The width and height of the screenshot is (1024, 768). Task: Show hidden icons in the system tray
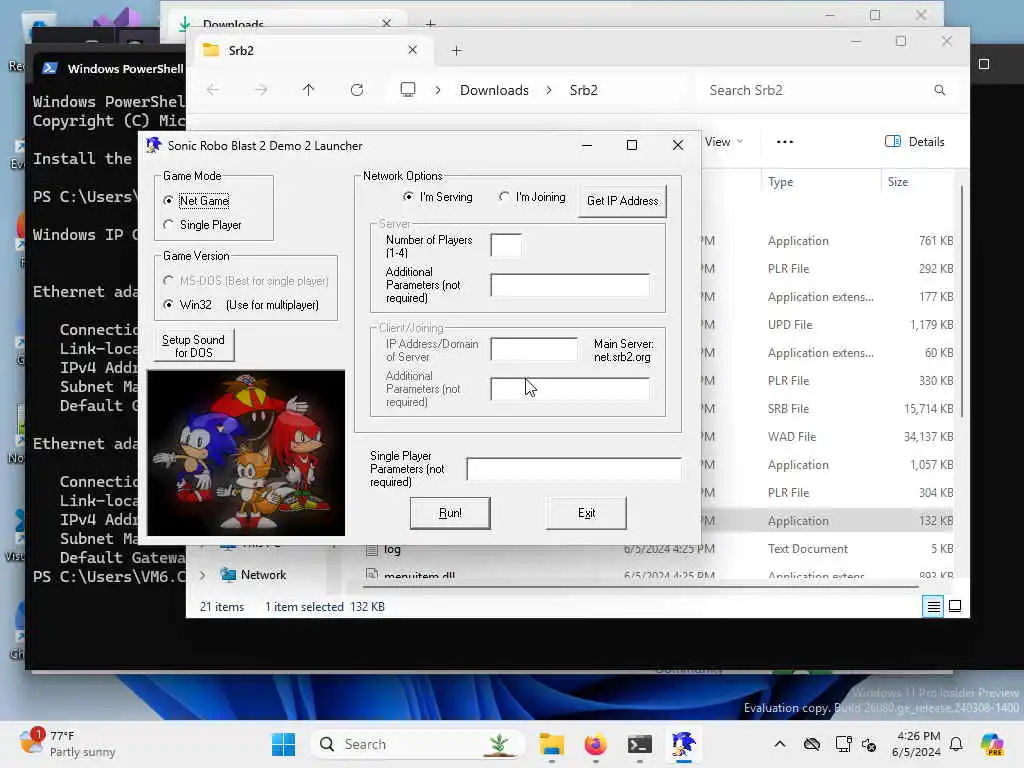click(780, 744)
